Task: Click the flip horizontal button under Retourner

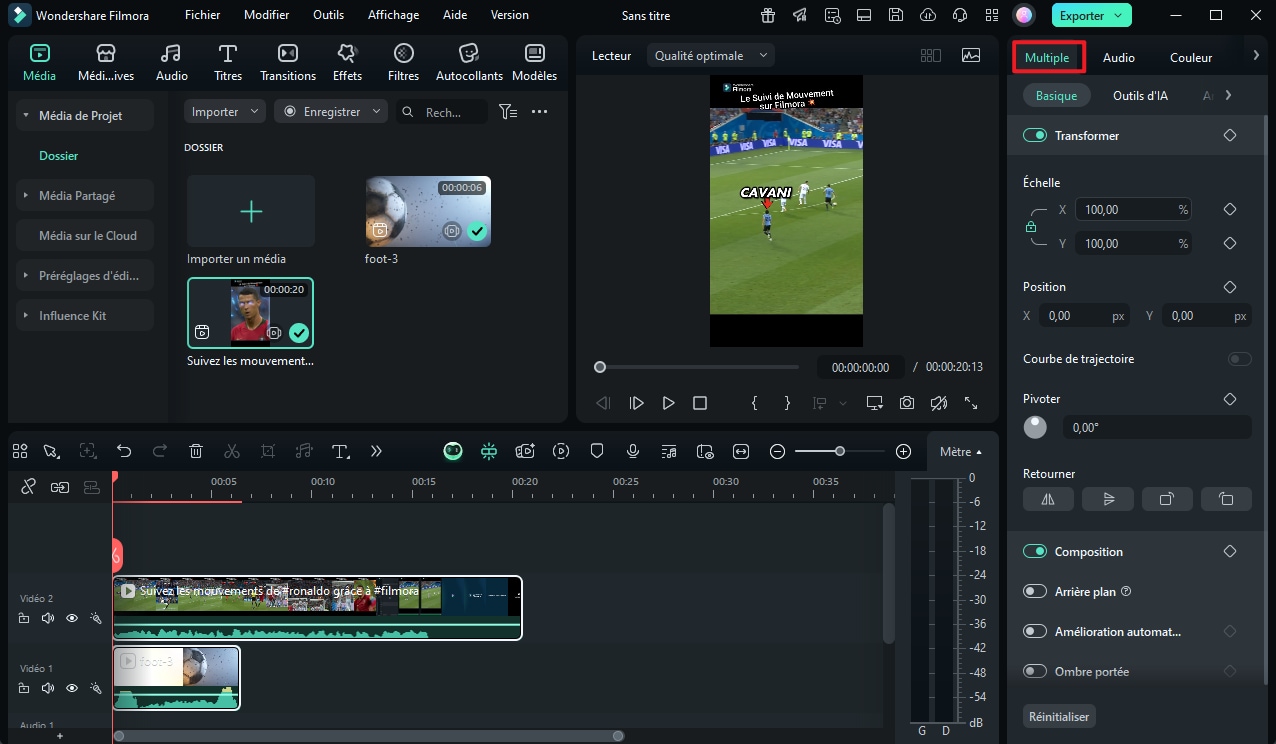Action: pos(1049,499)
